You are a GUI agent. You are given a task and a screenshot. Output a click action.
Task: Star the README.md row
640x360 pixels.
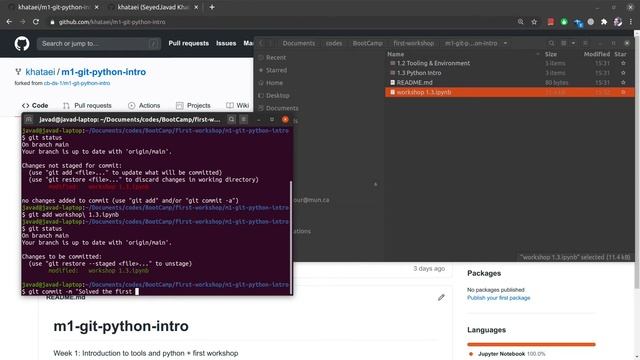pyautogui.click(x=623, y=82)
